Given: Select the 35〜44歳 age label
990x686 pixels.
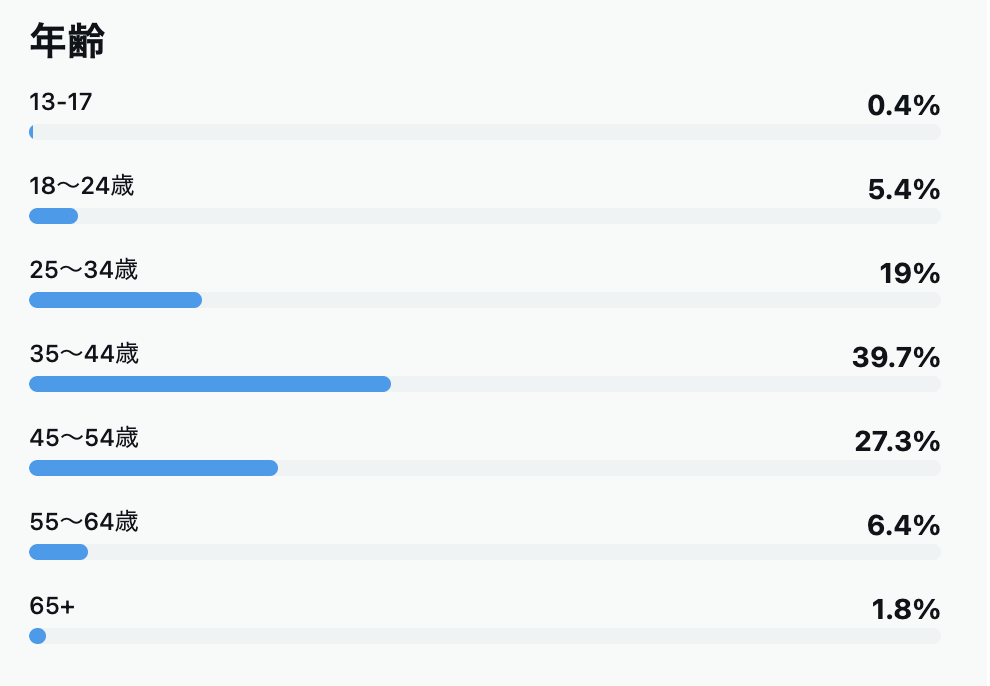Looking at the screenshot, I should [84, 353].
